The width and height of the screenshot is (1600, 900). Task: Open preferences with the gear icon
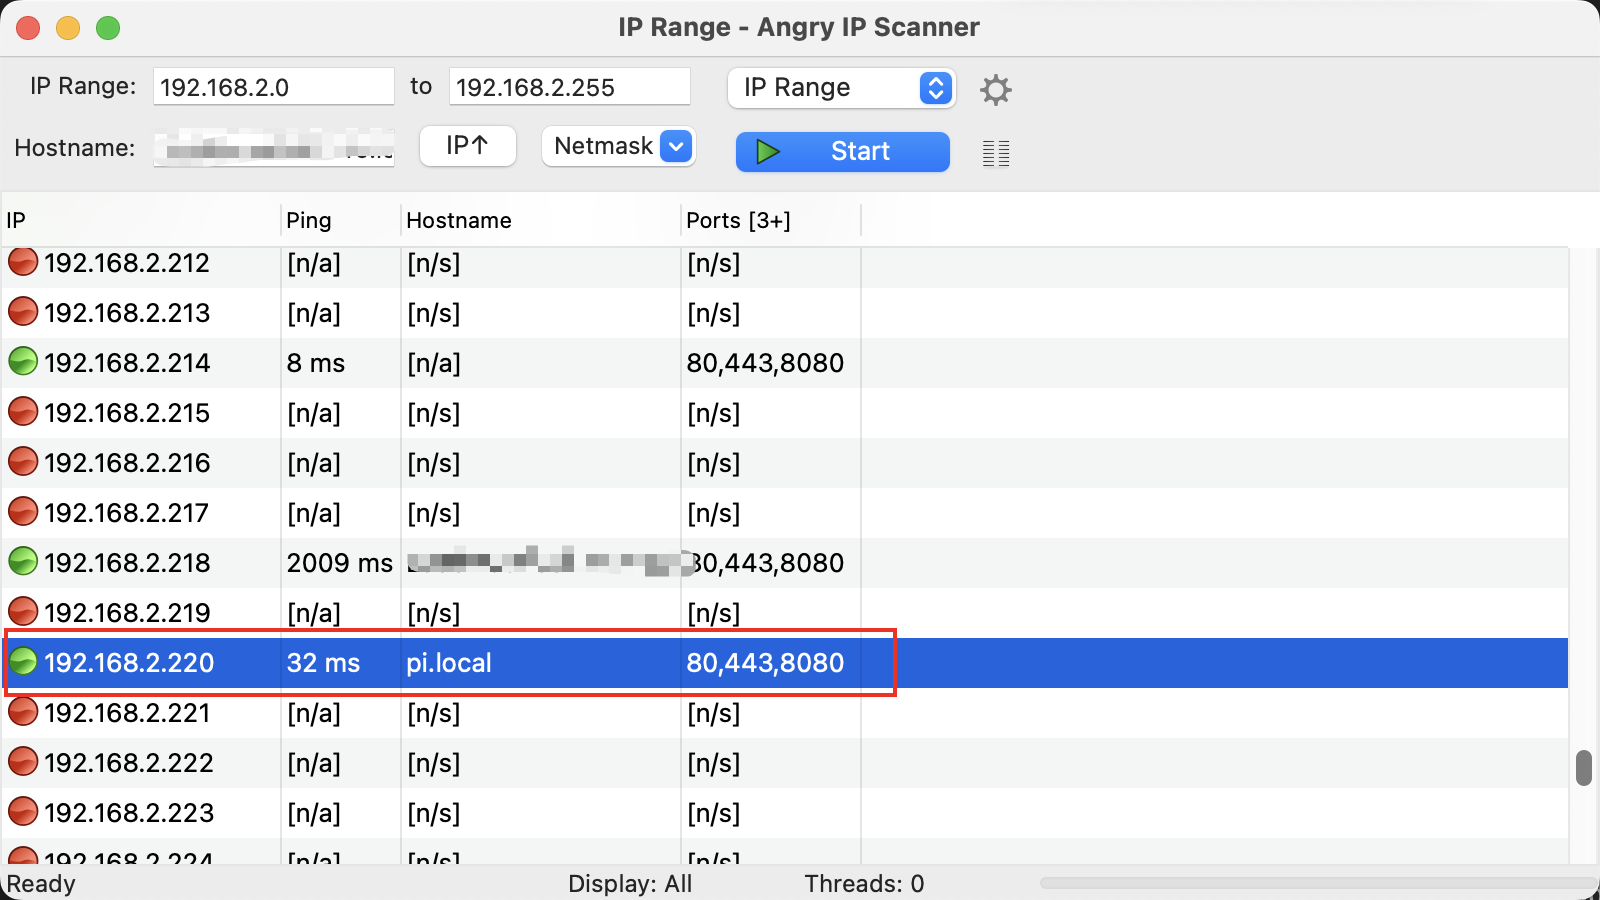995,90
